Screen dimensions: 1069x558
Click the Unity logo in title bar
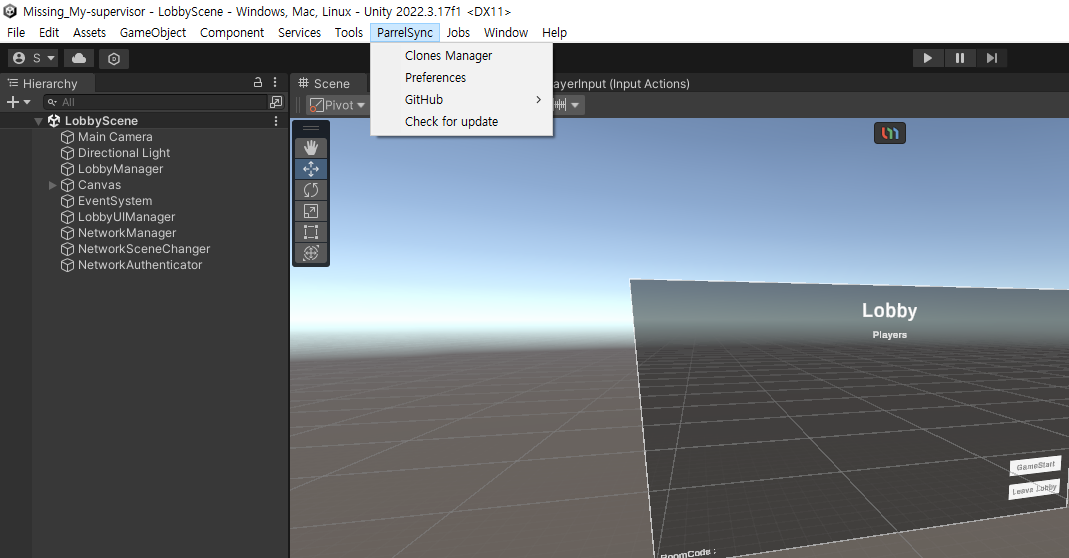(10, 11)
